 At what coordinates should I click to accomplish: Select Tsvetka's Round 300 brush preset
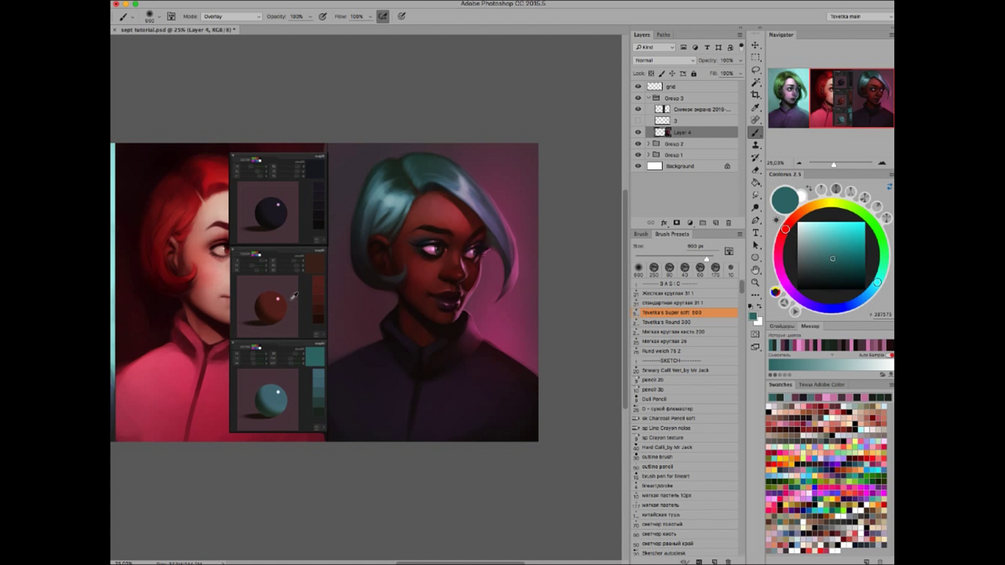coord(685,322)
